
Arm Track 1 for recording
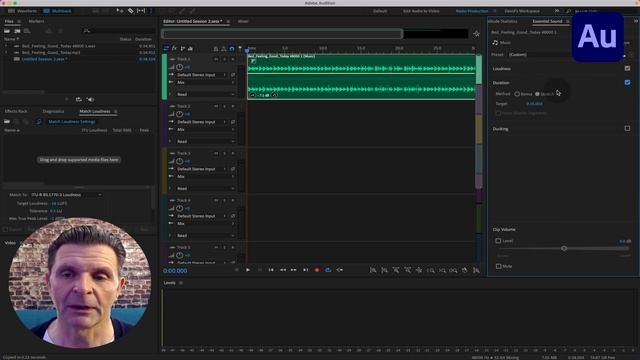(233, 59)
